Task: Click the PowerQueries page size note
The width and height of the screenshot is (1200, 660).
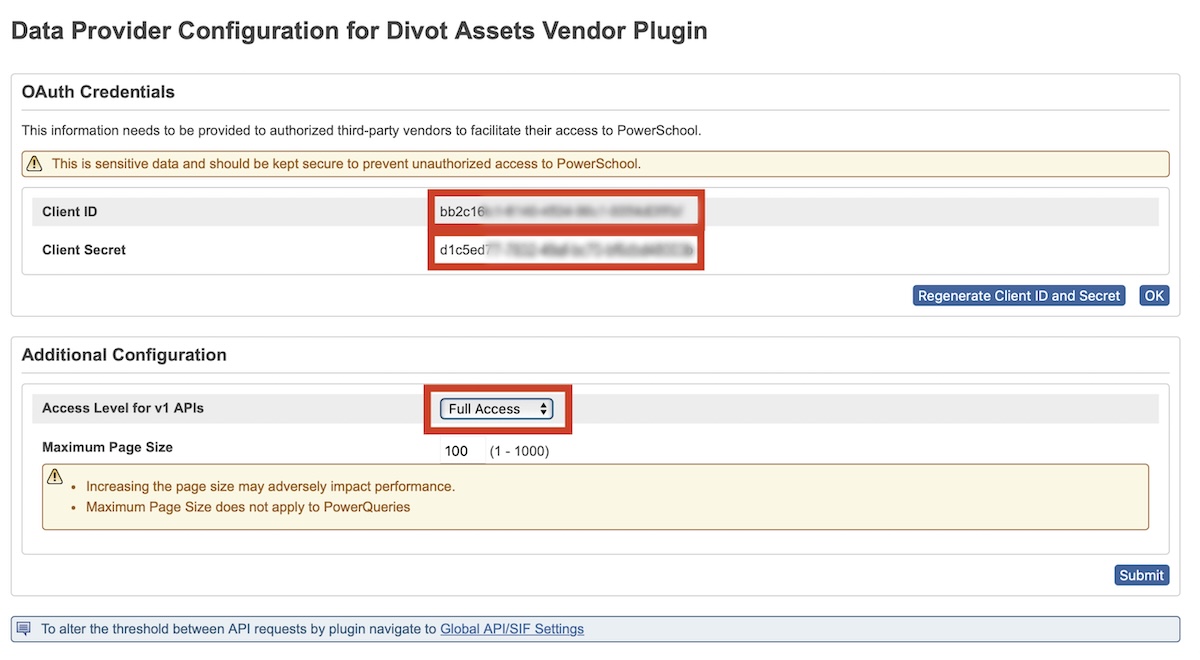Action: pyautogui.click(x=248, y=507)
